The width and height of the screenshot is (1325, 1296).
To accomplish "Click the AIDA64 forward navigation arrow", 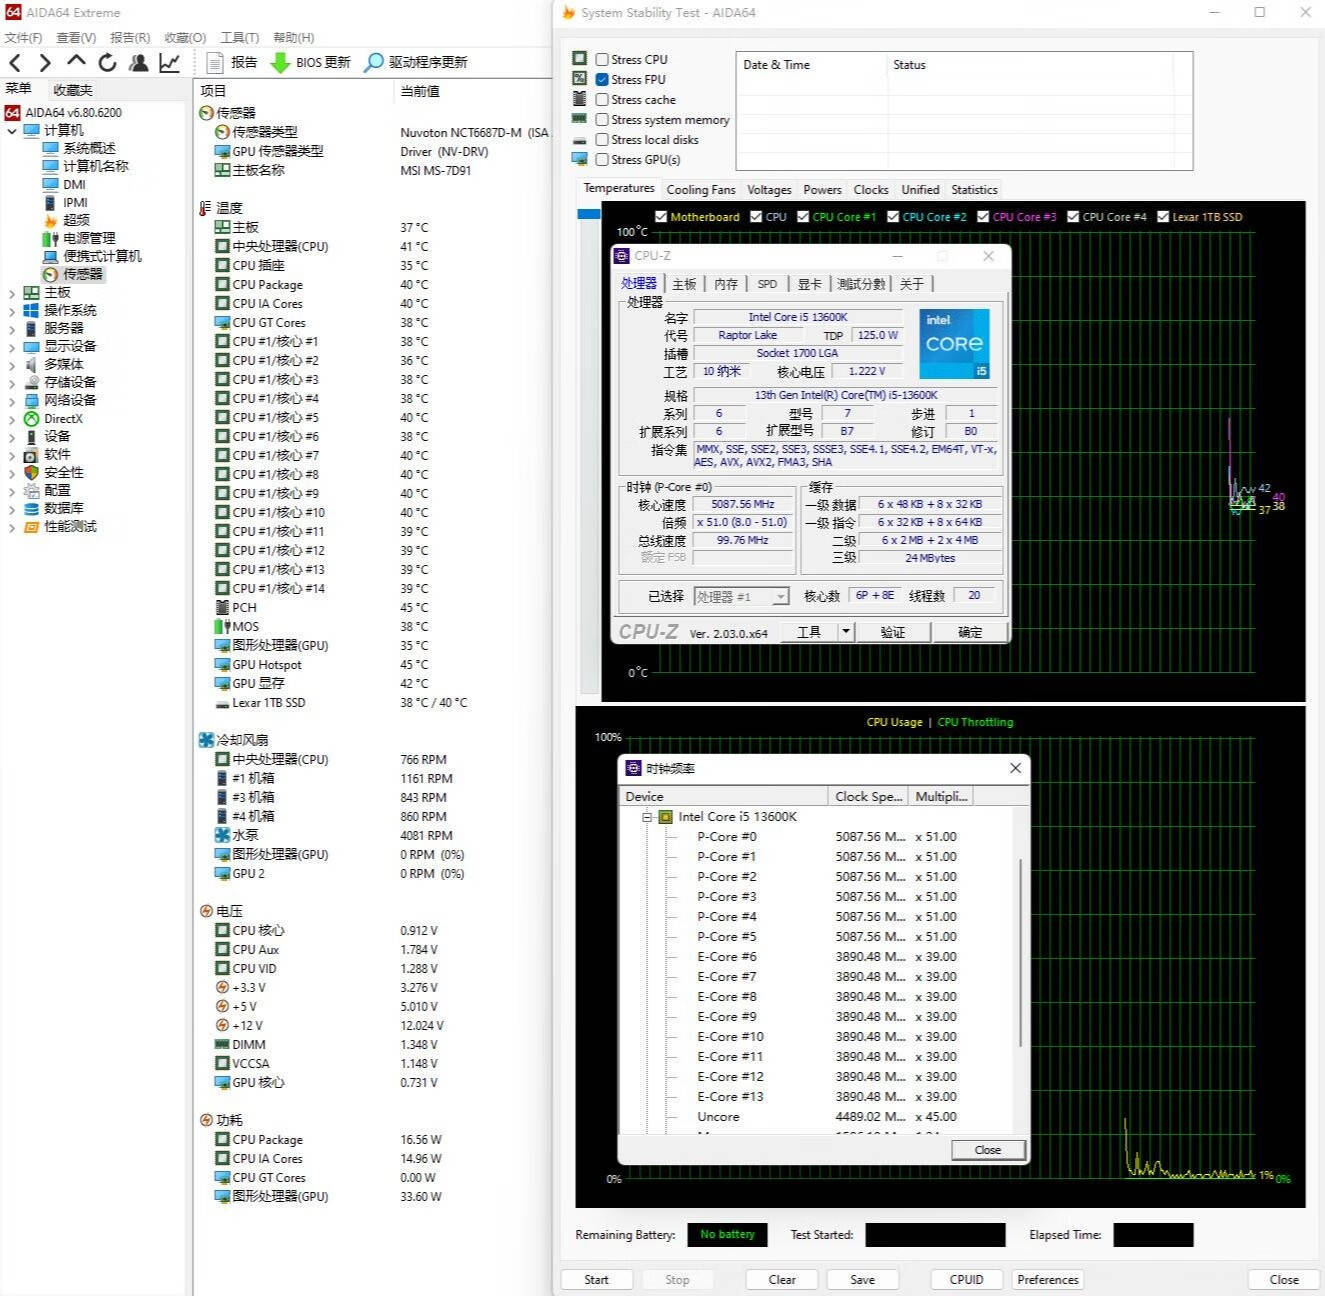I will tap(45, 62).
